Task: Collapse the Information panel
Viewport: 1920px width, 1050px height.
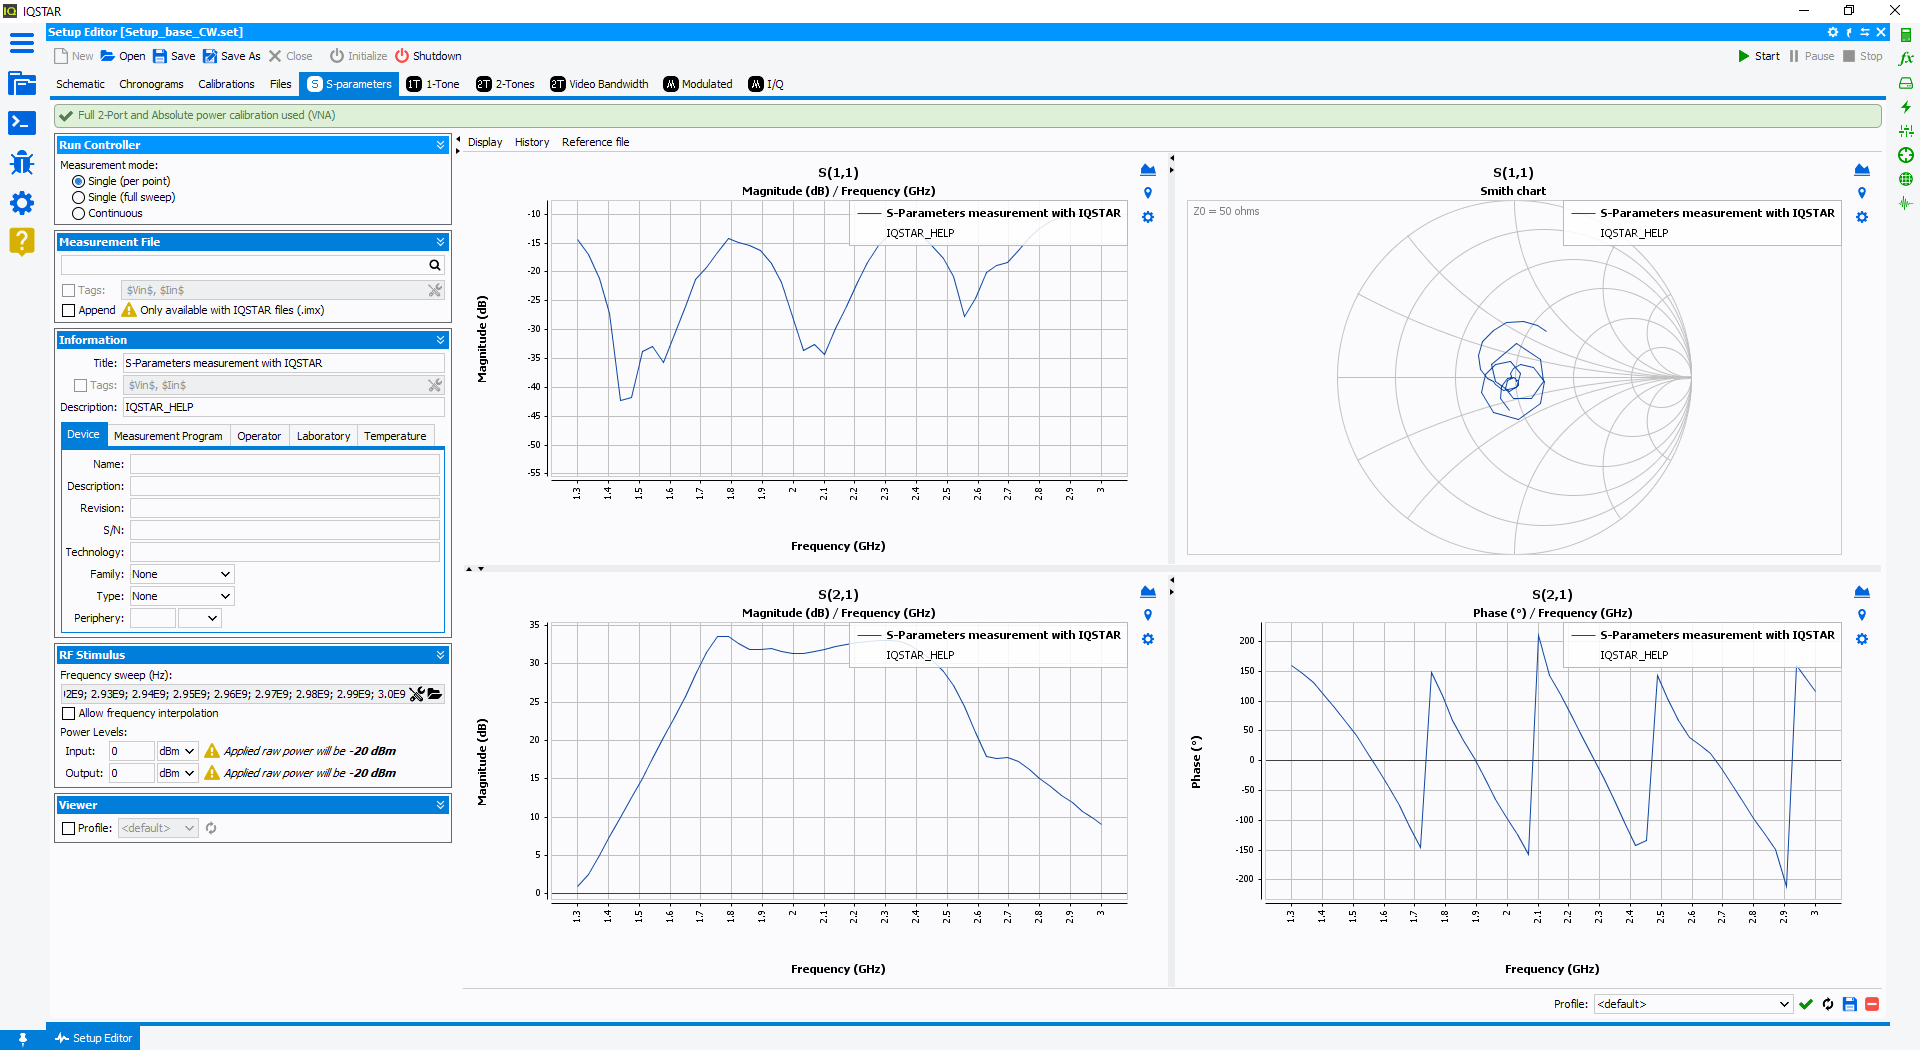Action: click(440, 341)
